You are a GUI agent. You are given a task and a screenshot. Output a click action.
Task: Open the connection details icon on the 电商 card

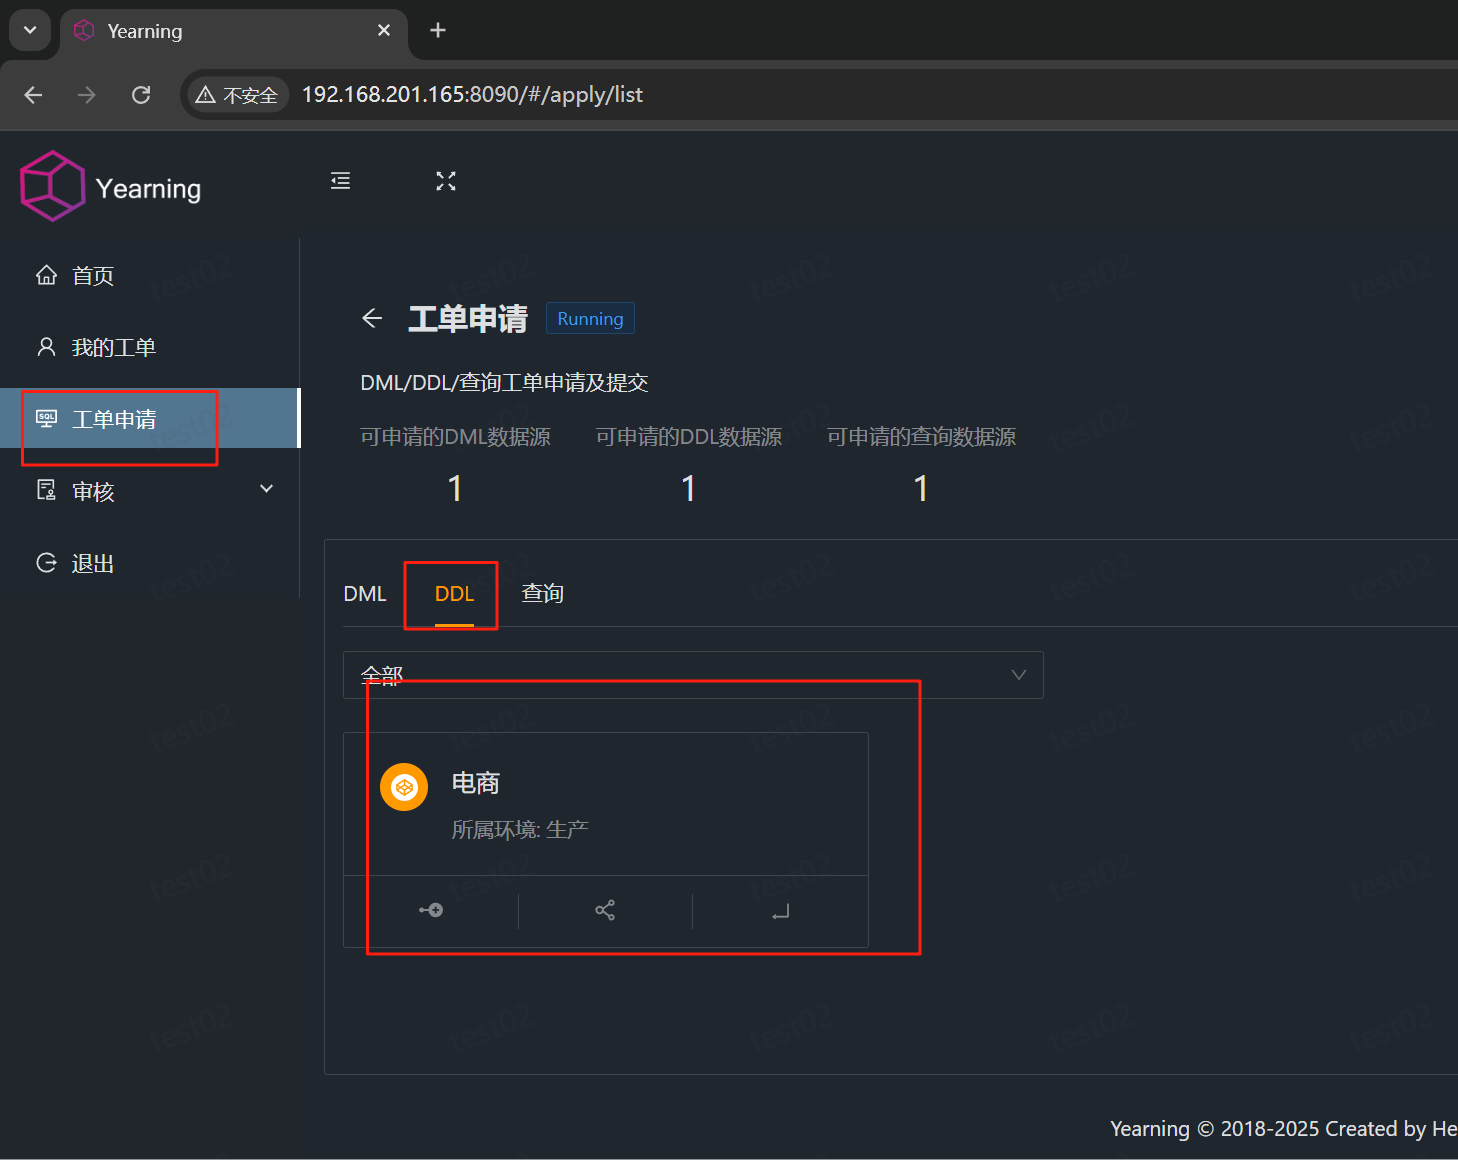click(430, 910)
